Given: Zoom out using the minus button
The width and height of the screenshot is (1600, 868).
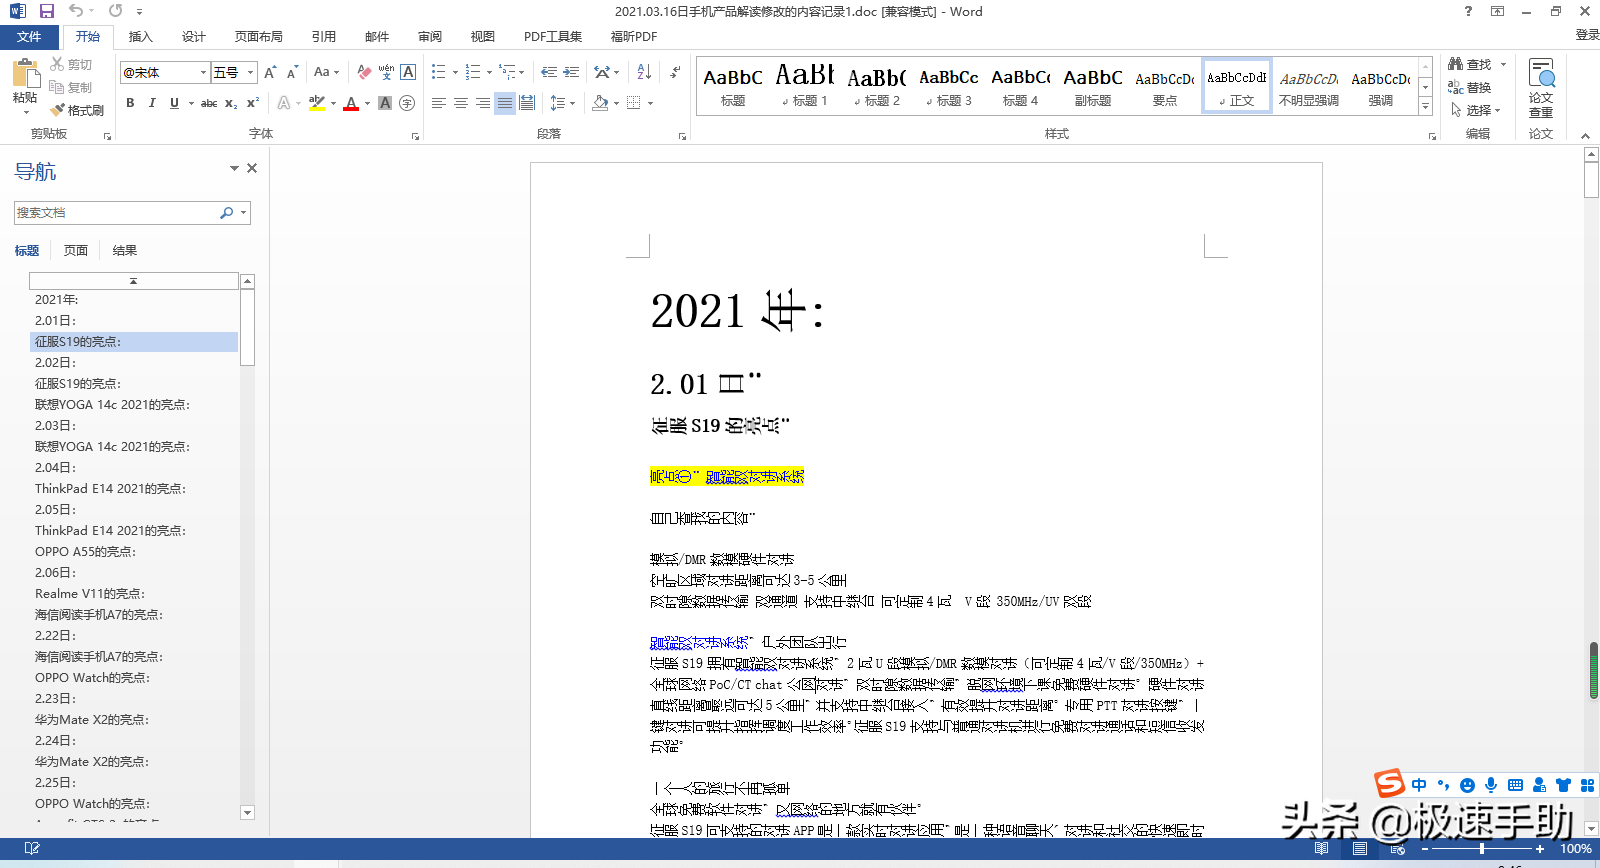Looking at the screenshot, I should [1425, 849].
